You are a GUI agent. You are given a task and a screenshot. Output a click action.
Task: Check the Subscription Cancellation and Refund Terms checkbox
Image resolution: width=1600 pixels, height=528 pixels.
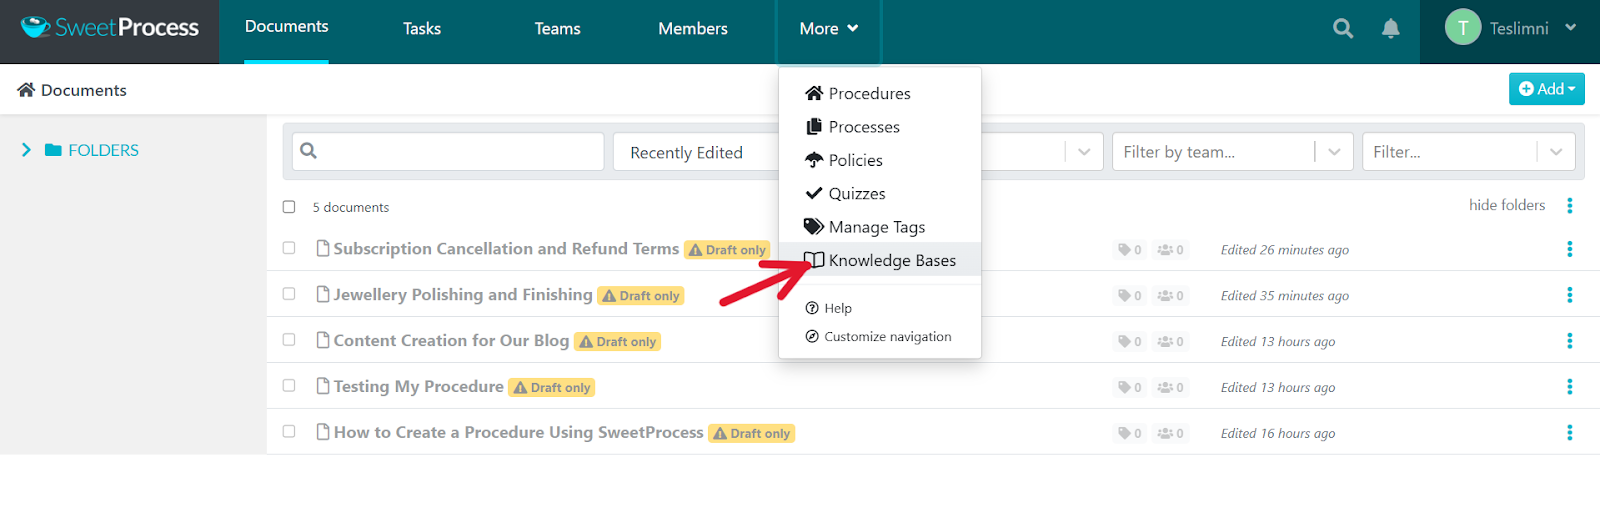(x=289, y=248)
